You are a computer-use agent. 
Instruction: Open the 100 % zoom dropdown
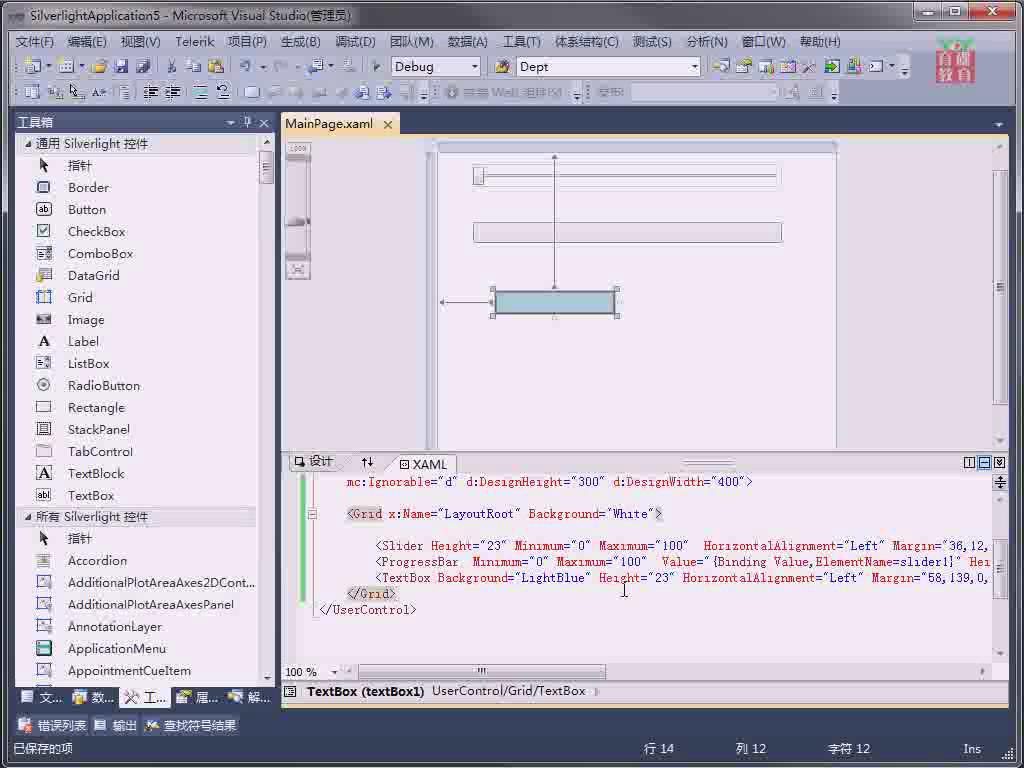pyautogui.click(x=334, y=672)
